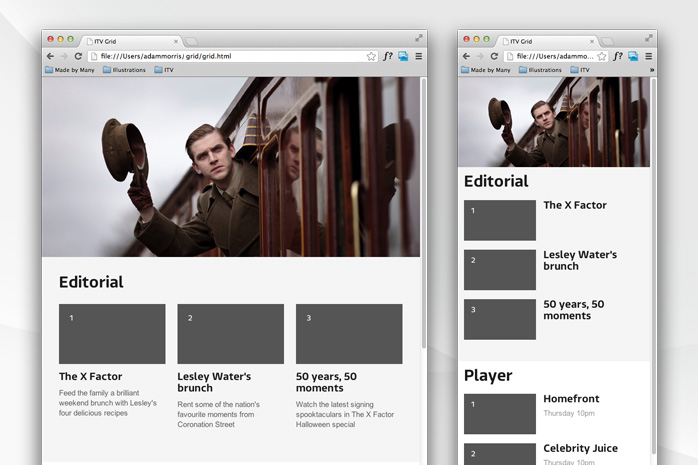This screenshot has width=698, height=465.
Task: Open the ITV bookmark folder in the left window
Action: (164, 70)
